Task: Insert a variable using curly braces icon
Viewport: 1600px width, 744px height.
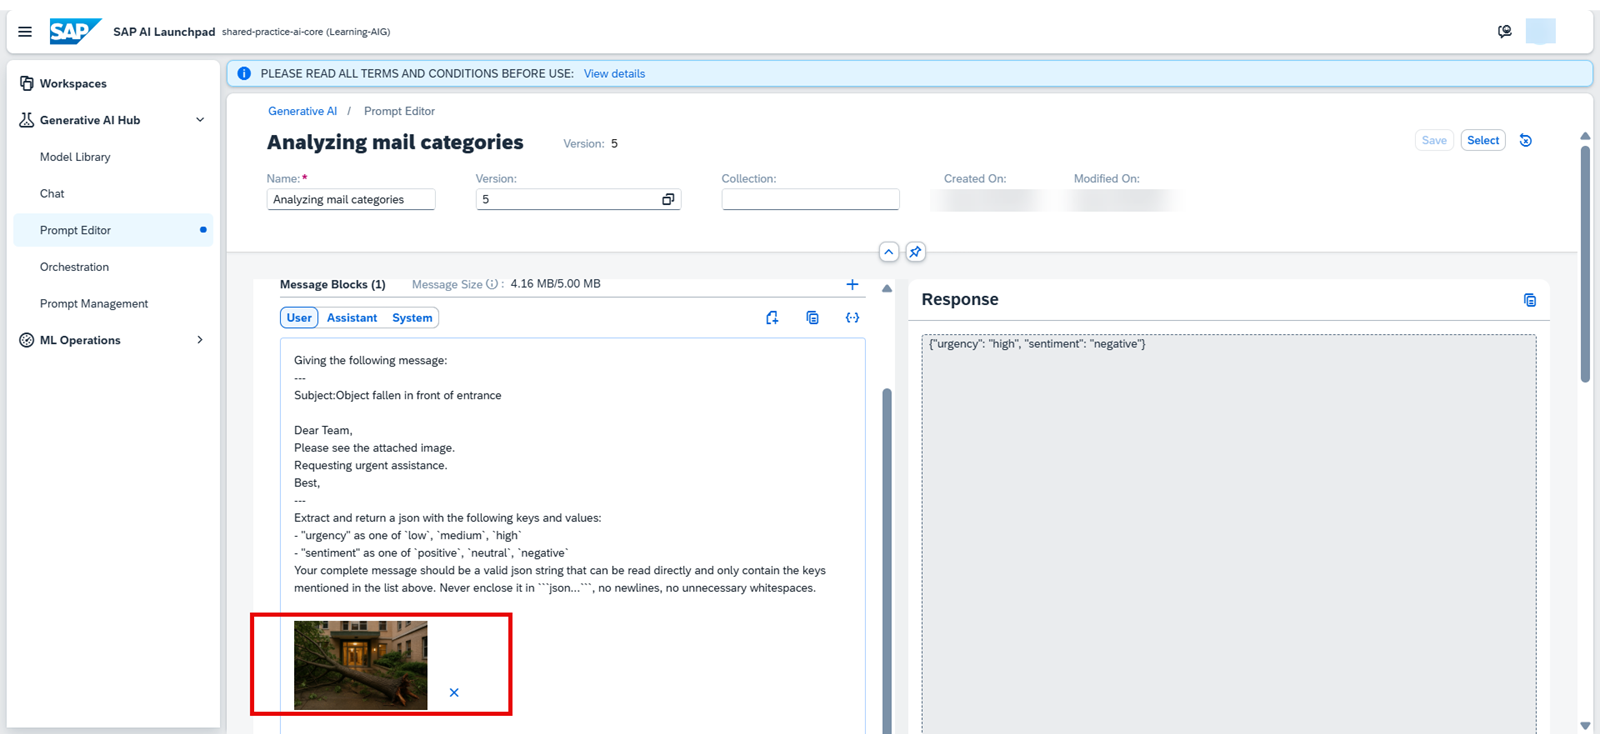Action: [x=852, y=318]
